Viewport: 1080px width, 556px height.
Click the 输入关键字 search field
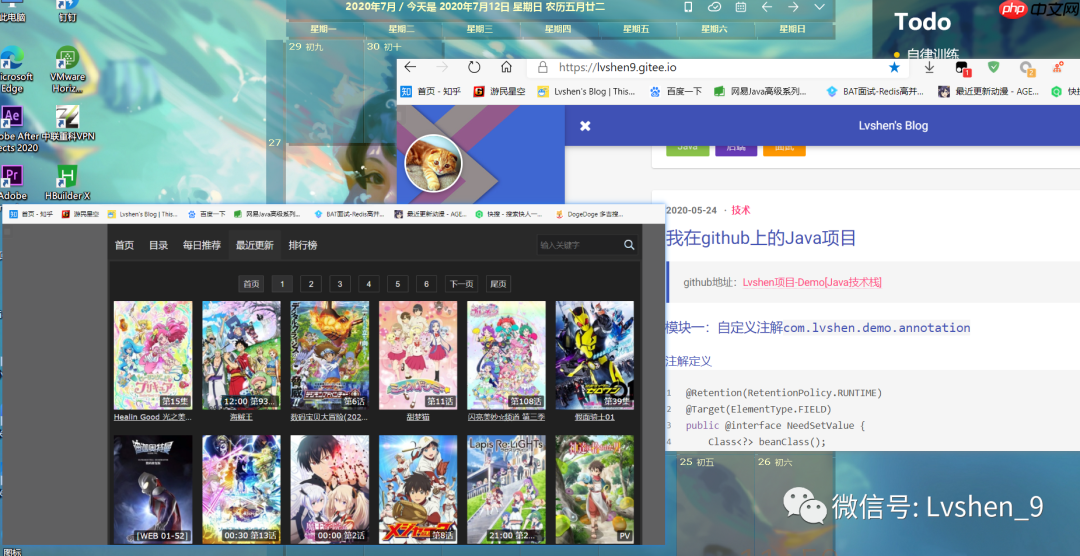[x=579, y=245]
